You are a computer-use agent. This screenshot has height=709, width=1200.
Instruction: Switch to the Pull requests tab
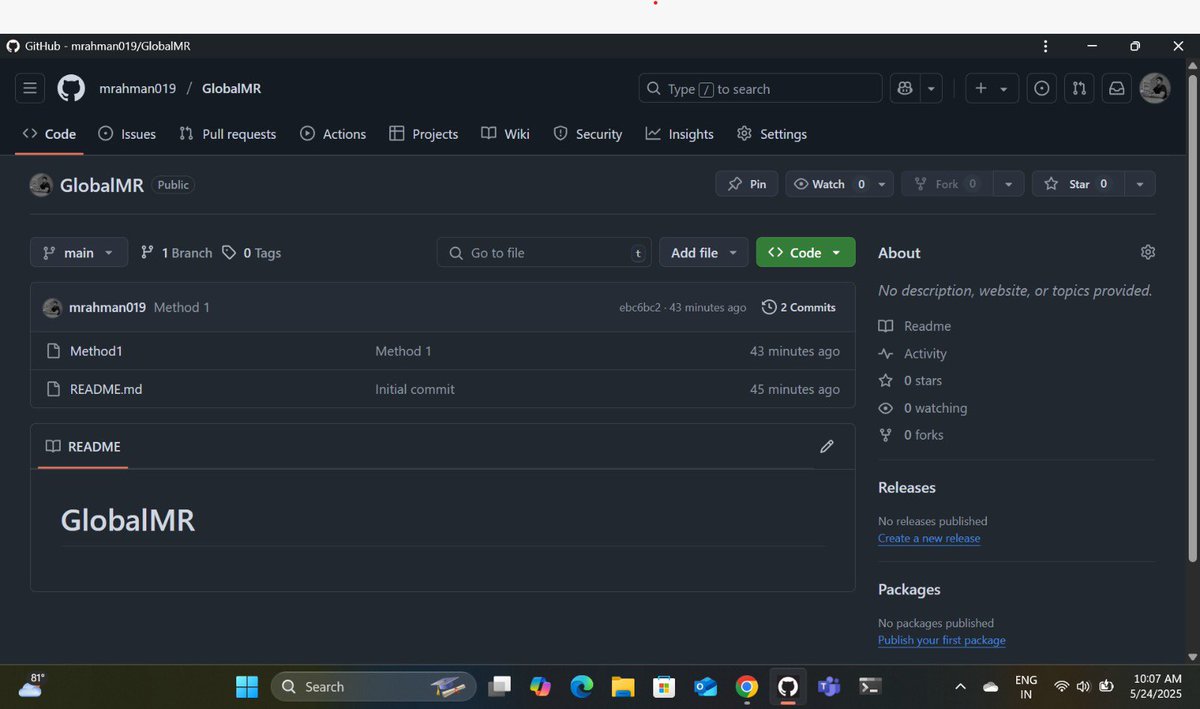[x=227, y=134]
